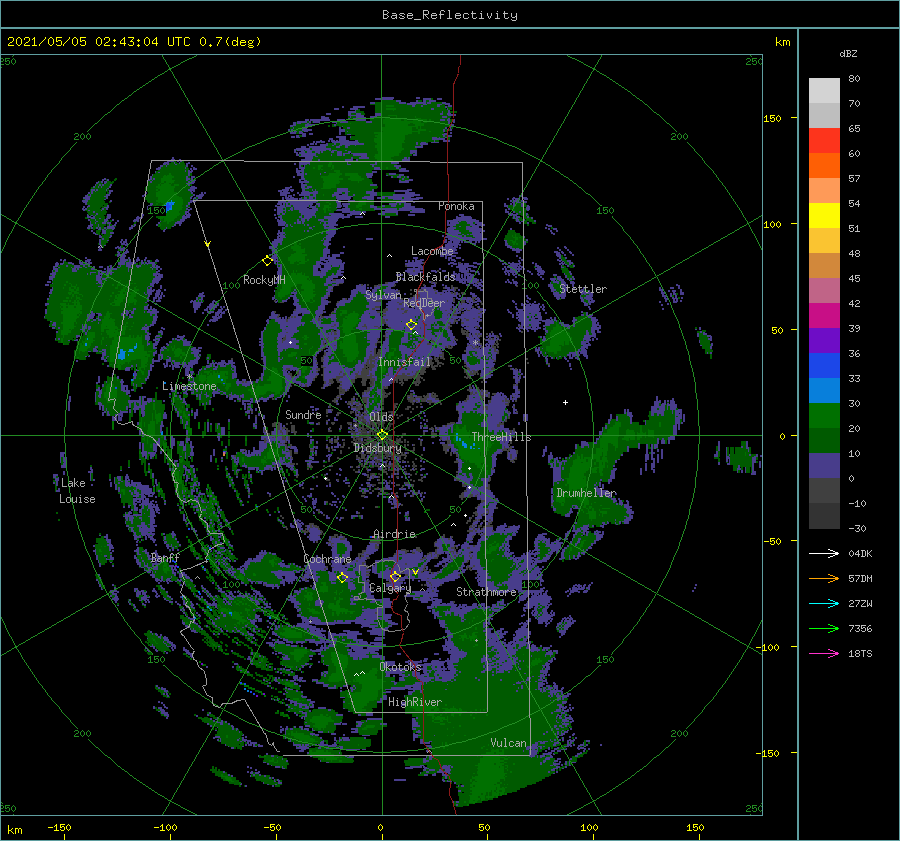Viewport: 900px width, 841px height.
Task: Click the Drumheller label
Action: (586, 493)
